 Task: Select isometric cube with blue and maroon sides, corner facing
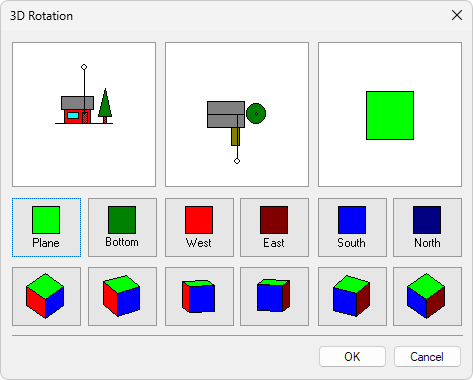coord(427,296)
